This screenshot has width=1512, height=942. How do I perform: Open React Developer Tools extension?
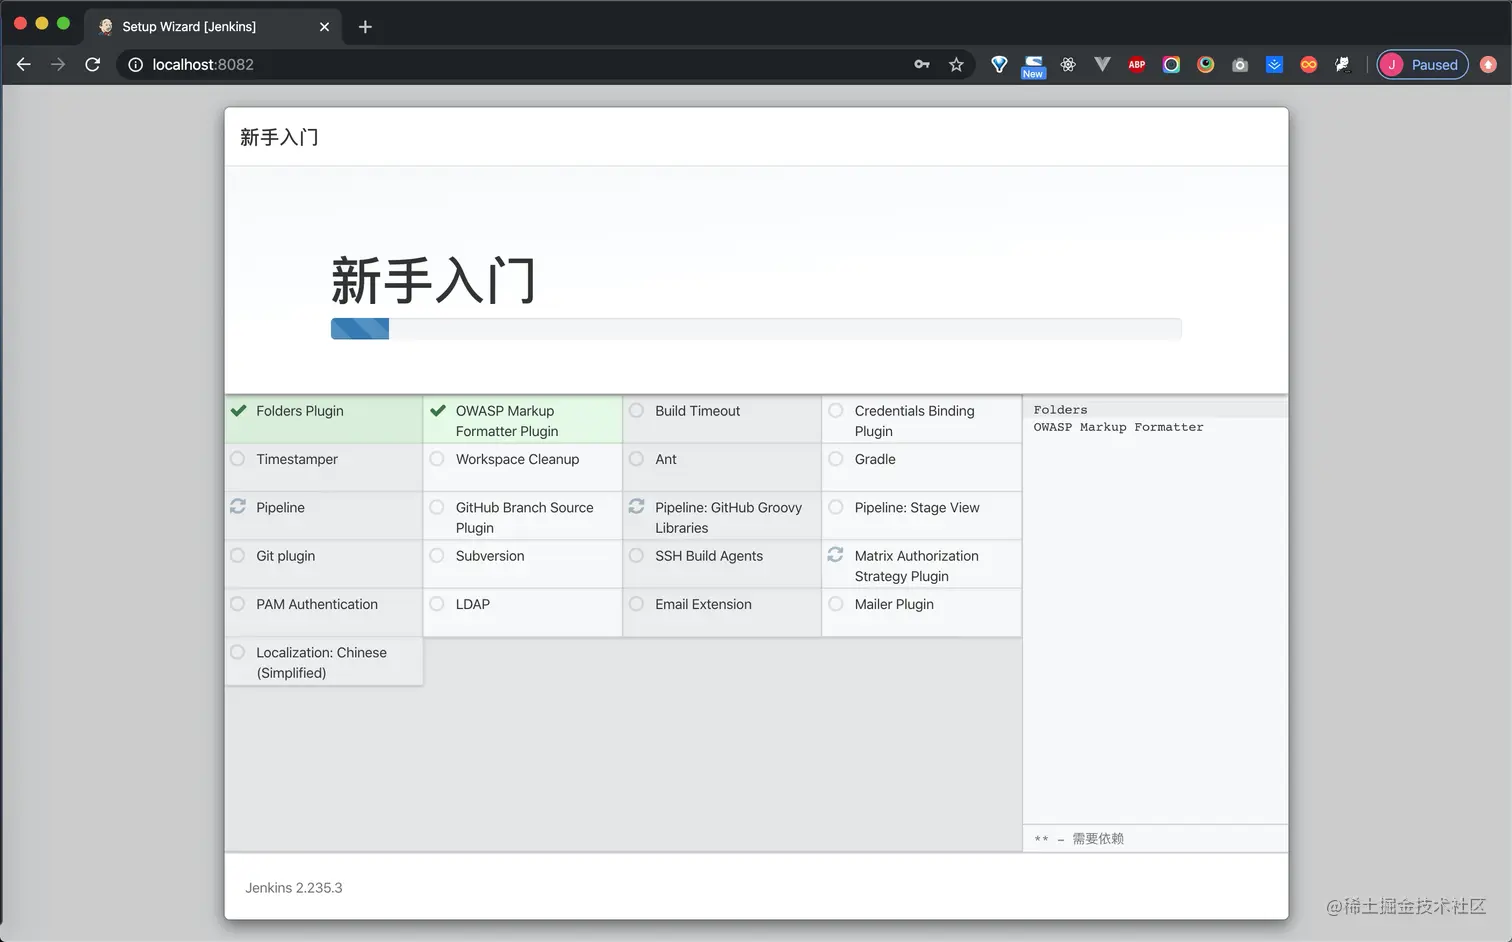coord(1068,64)
